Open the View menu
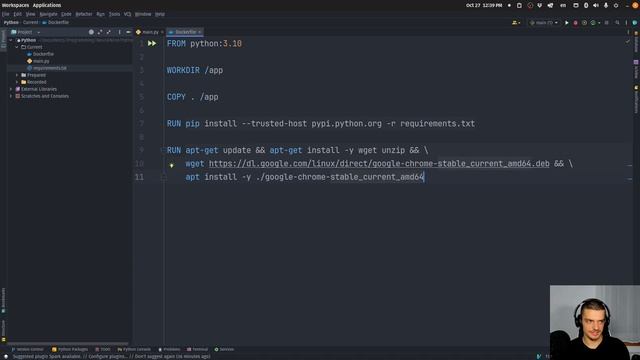Screen dimensions: 640x360 (x=30, y=14)
